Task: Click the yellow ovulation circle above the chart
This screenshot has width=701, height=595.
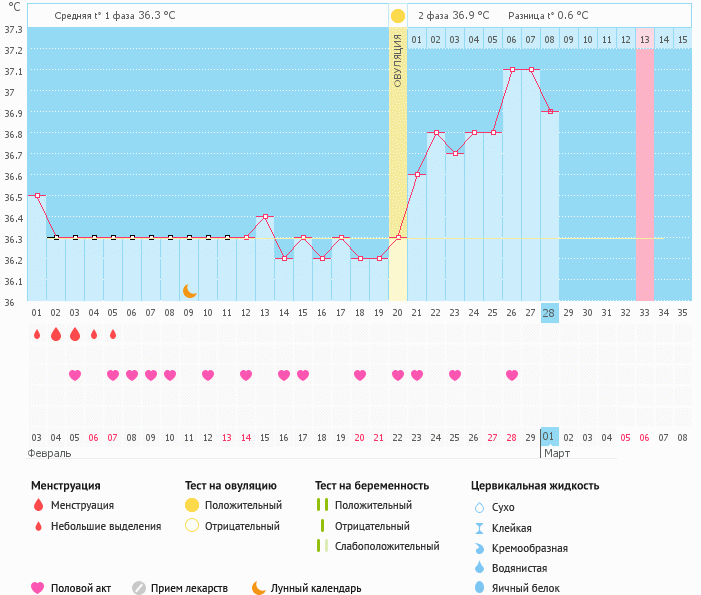Action: click(x=398, y=16)
